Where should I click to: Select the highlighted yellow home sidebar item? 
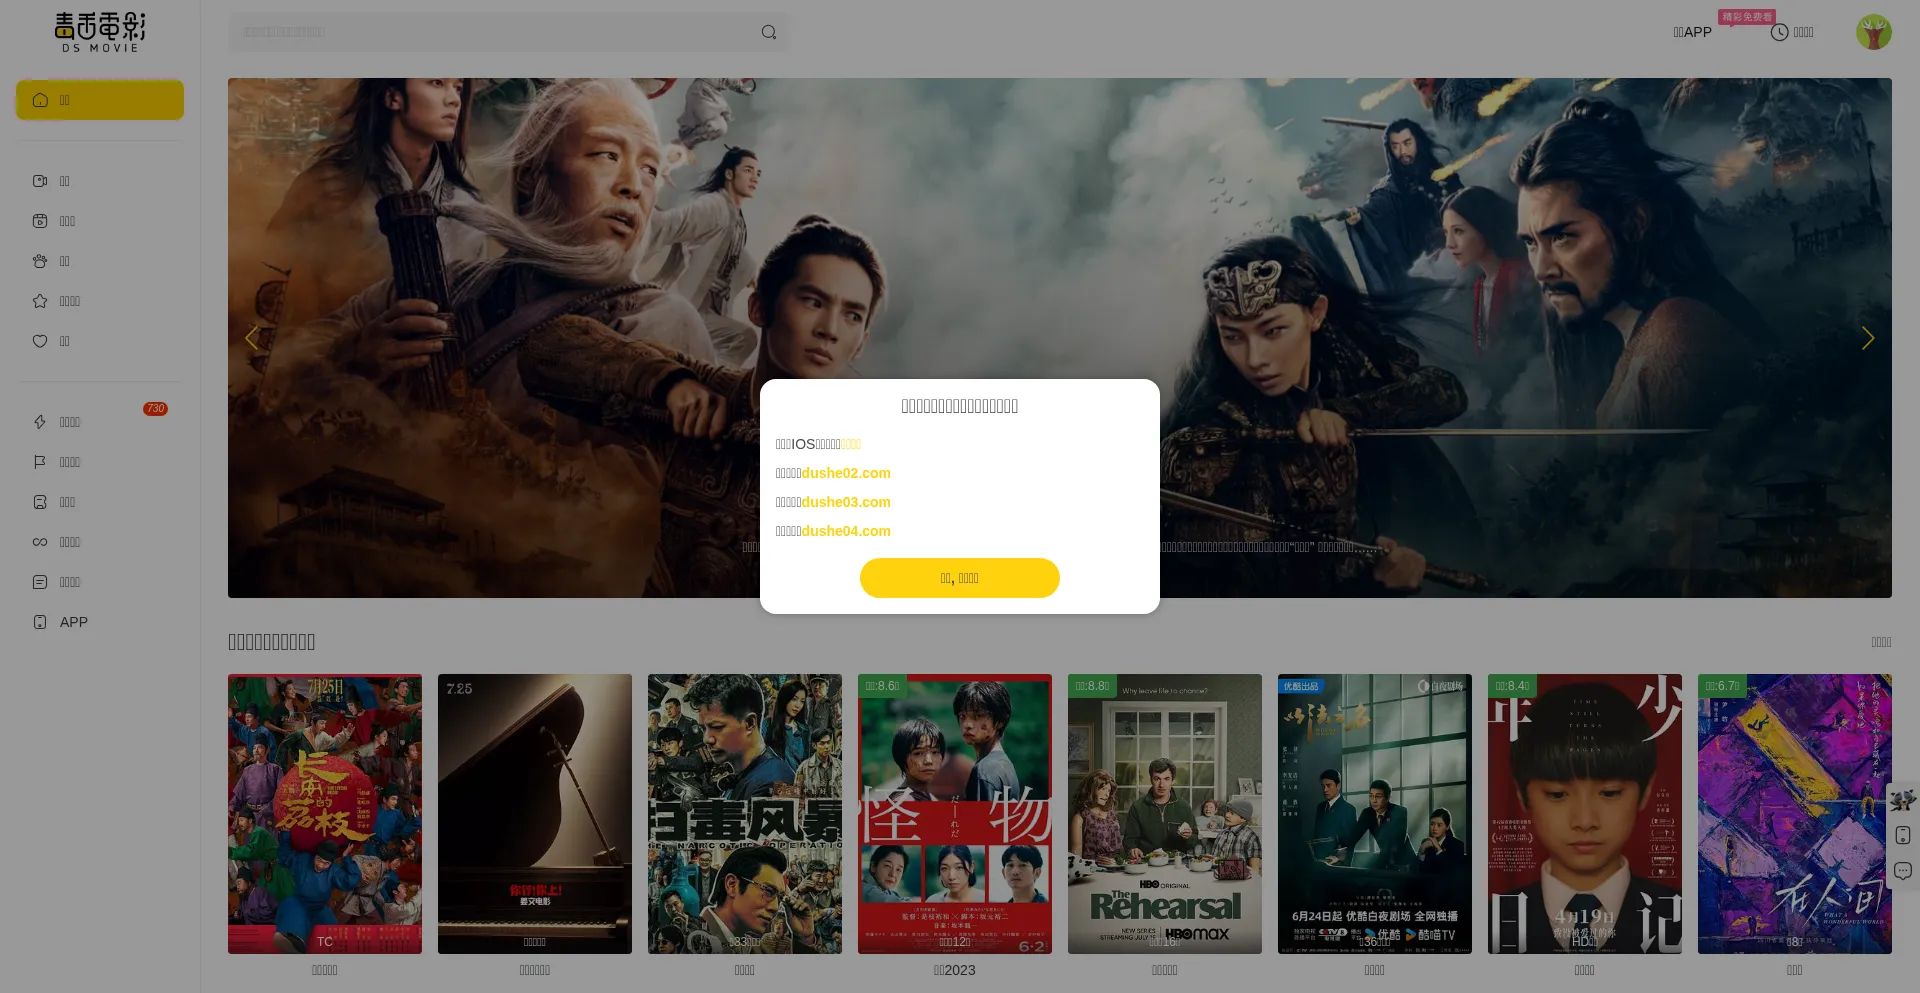tap(100, 100)
